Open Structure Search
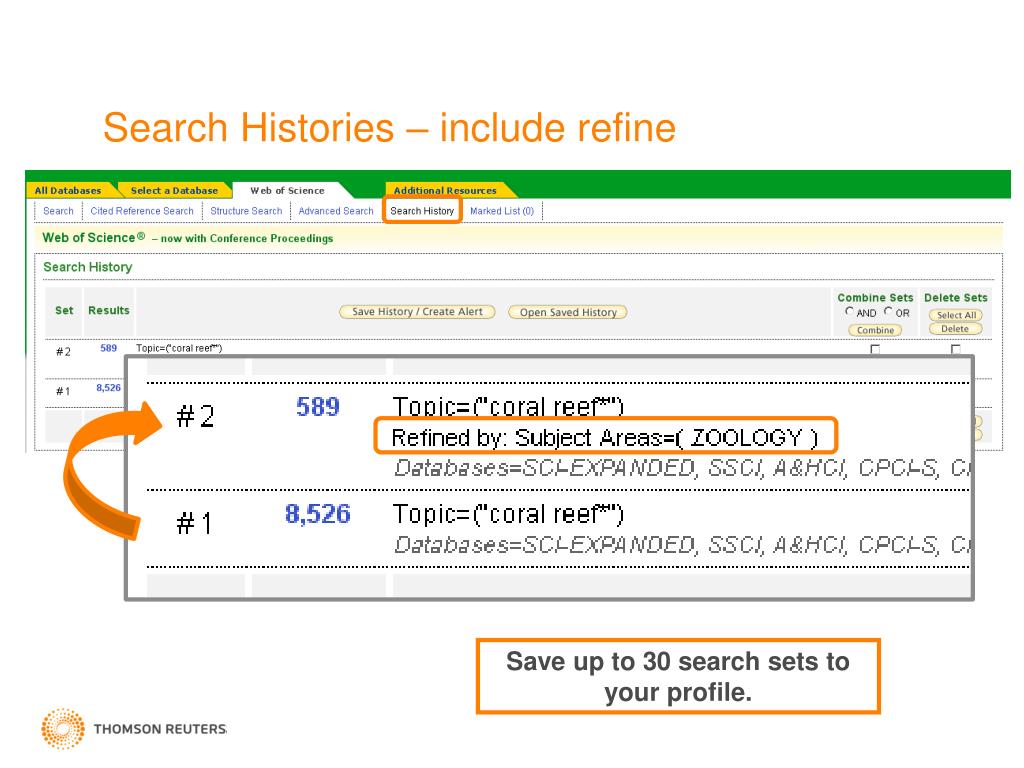The image size is (1024, 768). click(246, 211)
